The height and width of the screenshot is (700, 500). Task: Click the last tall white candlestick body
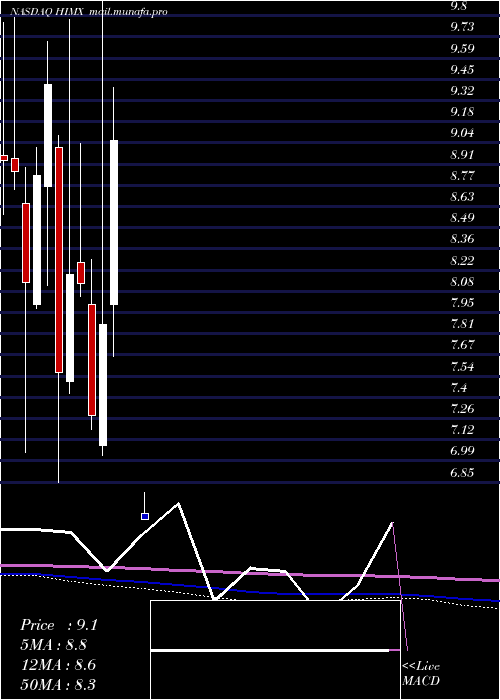click(114, 222)
